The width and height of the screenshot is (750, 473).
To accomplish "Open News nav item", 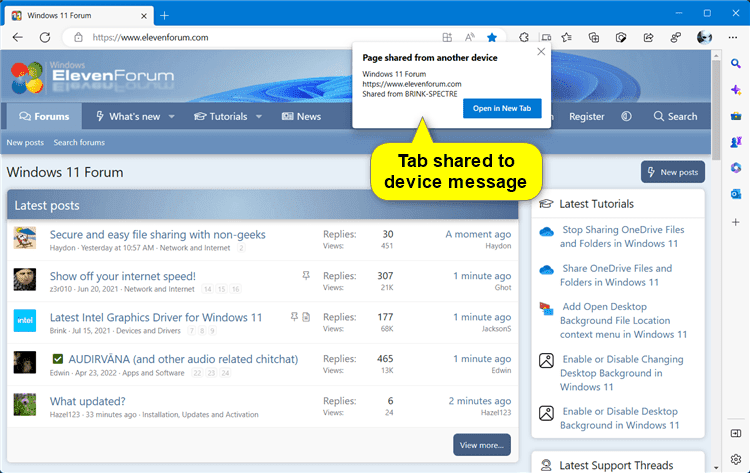I will click(301, 116).
